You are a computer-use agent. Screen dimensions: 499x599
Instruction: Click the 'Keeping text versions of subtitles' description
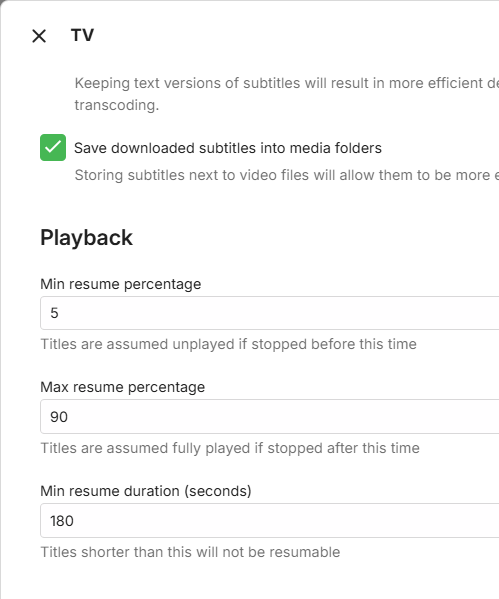[x=287, y=83]
